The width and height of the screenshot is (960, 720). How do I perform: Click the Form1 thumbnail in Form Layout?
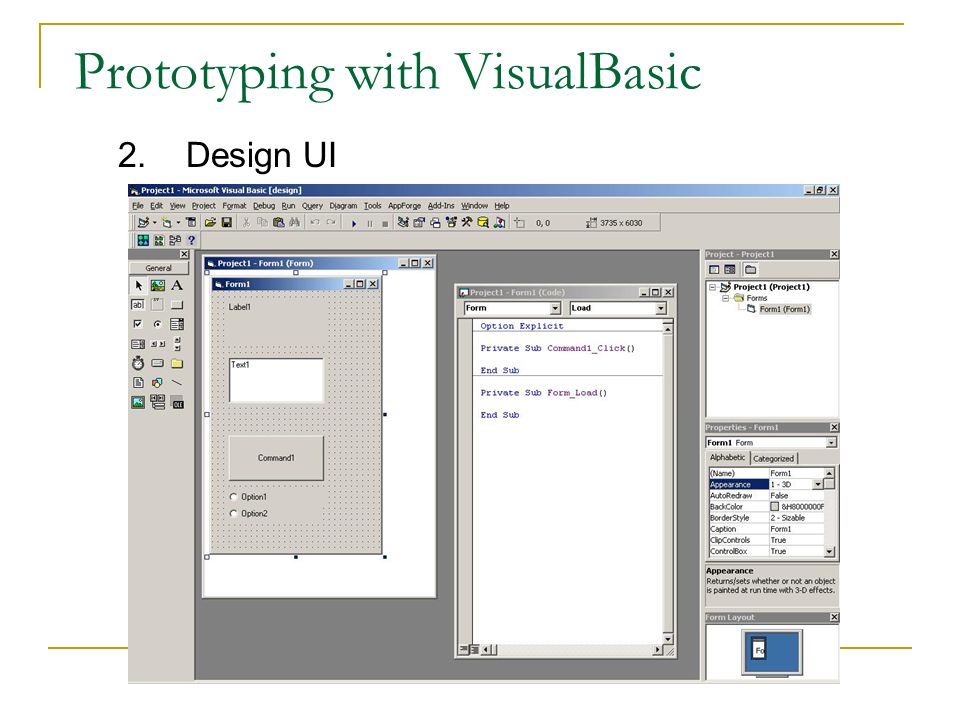[x=759, y=650]
